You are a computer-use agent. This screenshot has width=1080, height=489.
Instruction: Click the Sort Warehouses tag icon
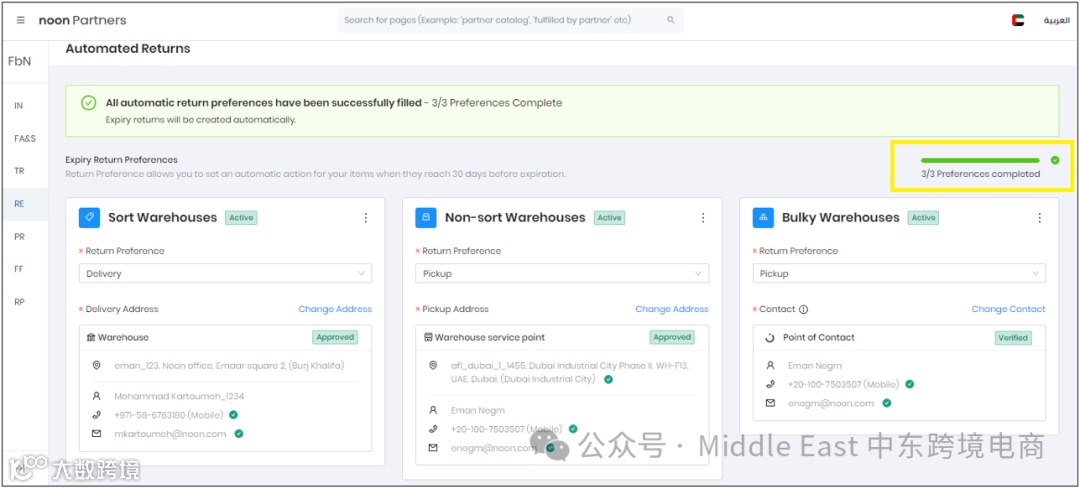point(89,218)
